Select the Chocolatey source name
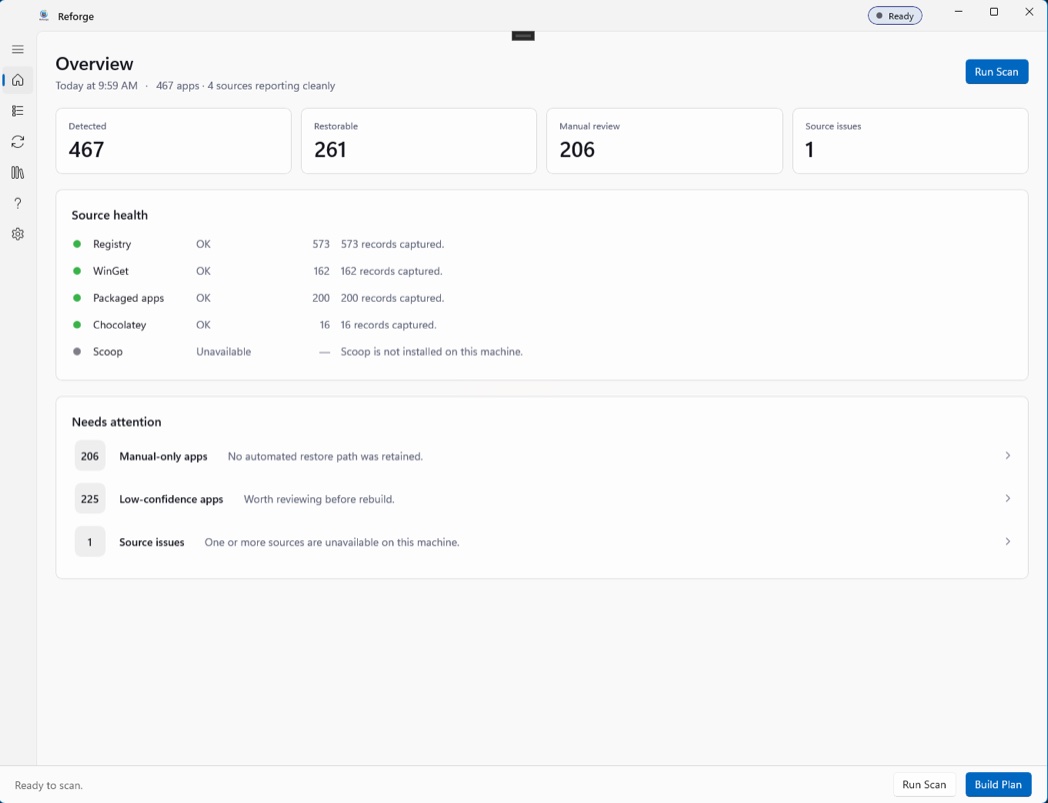1048x803 pixels. [119, 325]
